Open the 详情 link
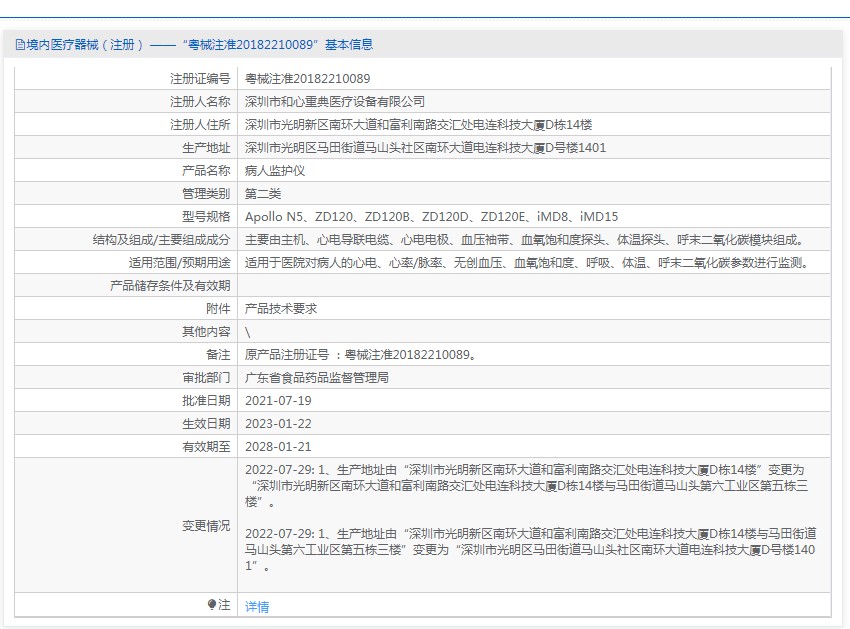 (x=257, y=606)
